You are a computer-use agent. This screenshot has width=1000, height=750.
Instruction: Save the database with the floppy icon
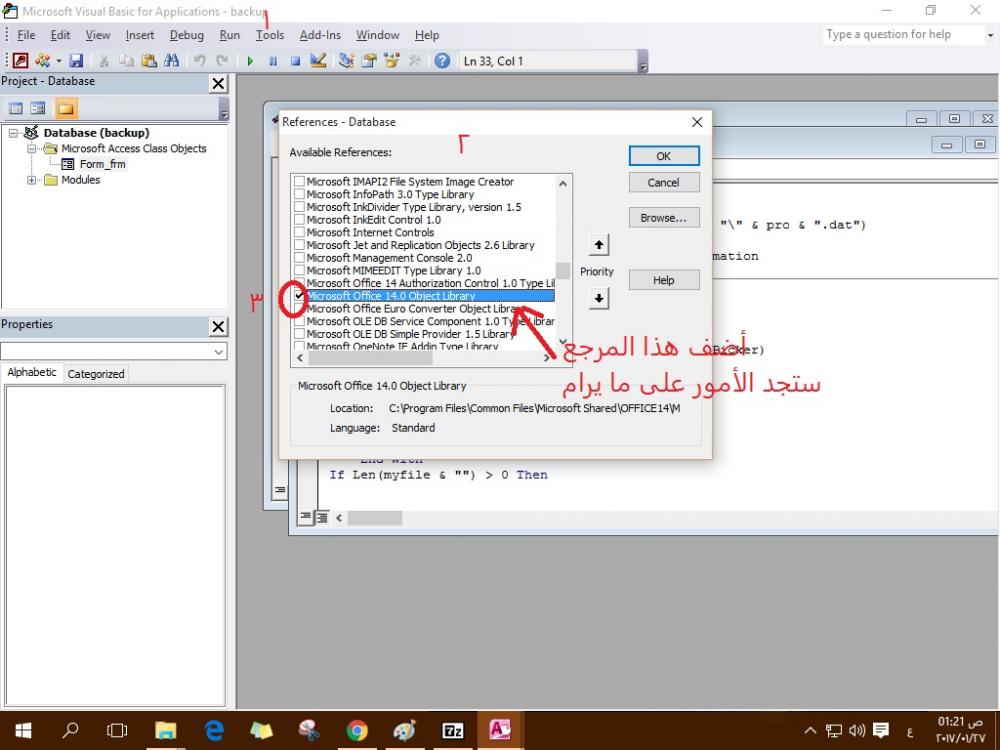[x=77, y=61]
